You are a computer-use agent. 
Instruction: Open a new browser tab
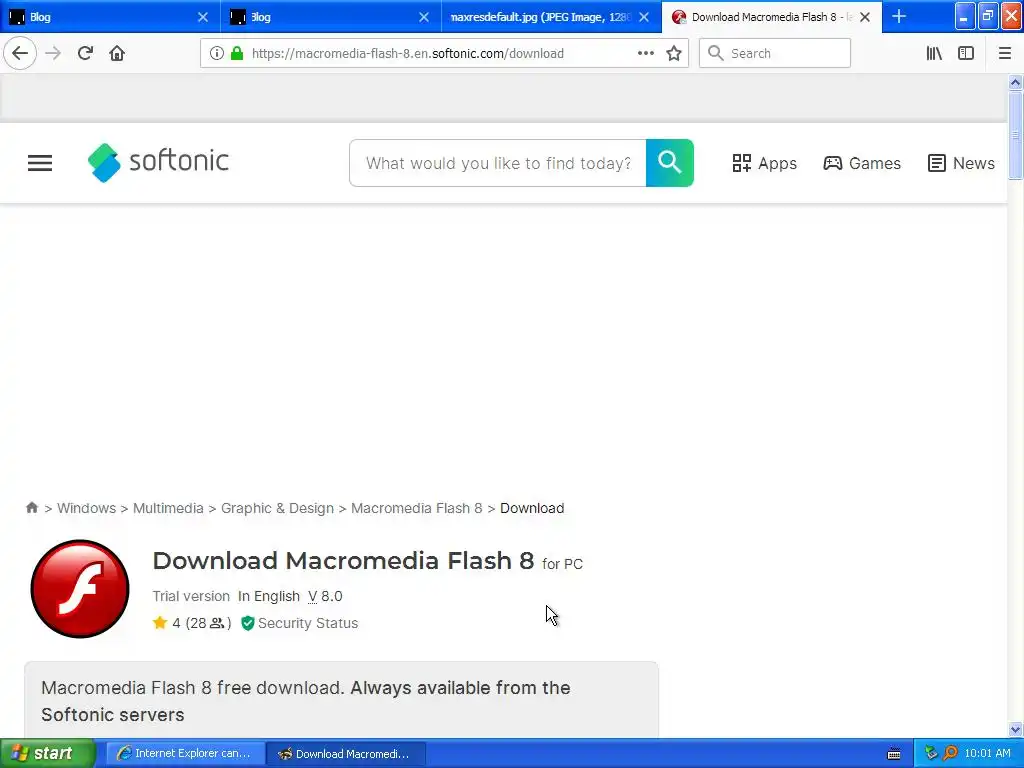pyautogui.click(x=899, y=16)
